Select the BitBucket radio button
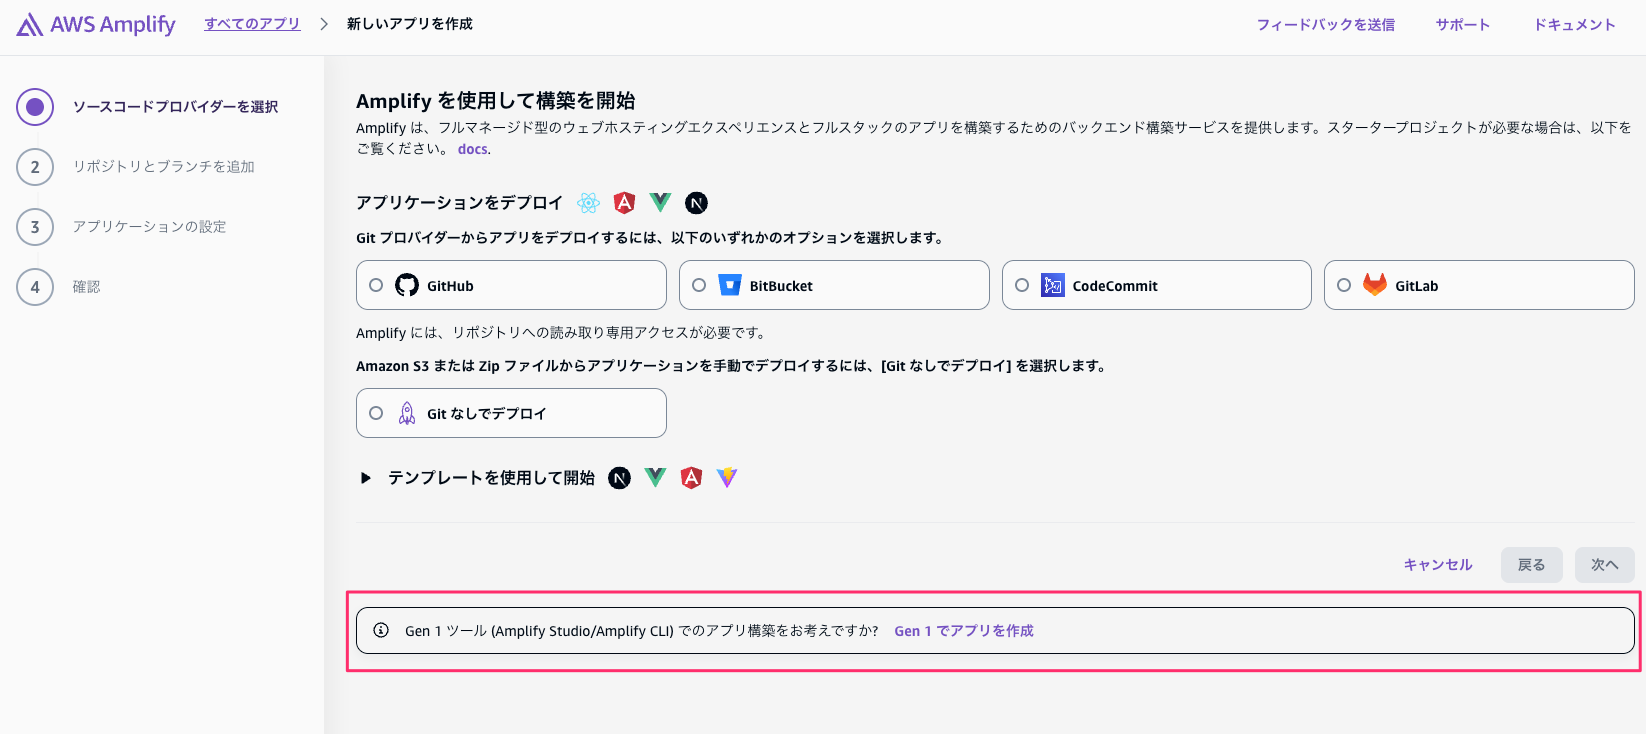Viewport: 1646px width, 734px height. click(699, 285)
